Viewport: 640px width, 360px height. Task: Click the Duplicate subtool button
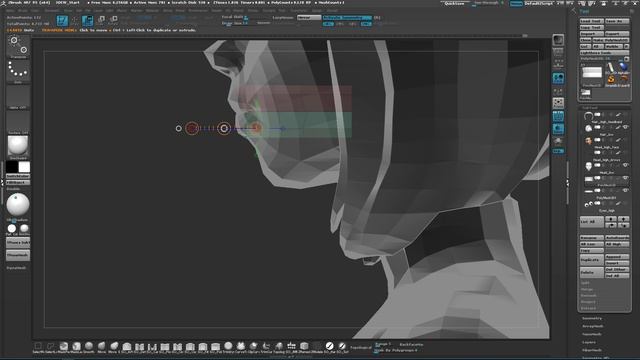(x=591, y=260)
